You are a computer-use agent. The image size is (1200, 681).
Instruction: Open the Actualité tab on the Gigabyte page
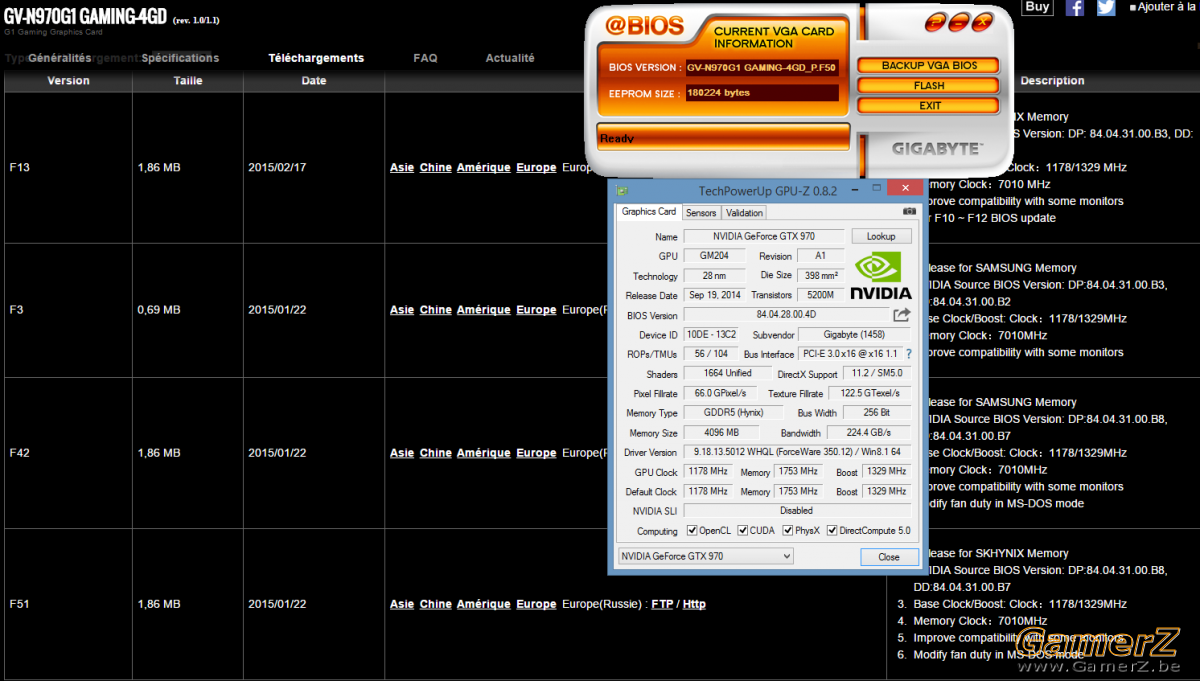(x=510, y=58)
